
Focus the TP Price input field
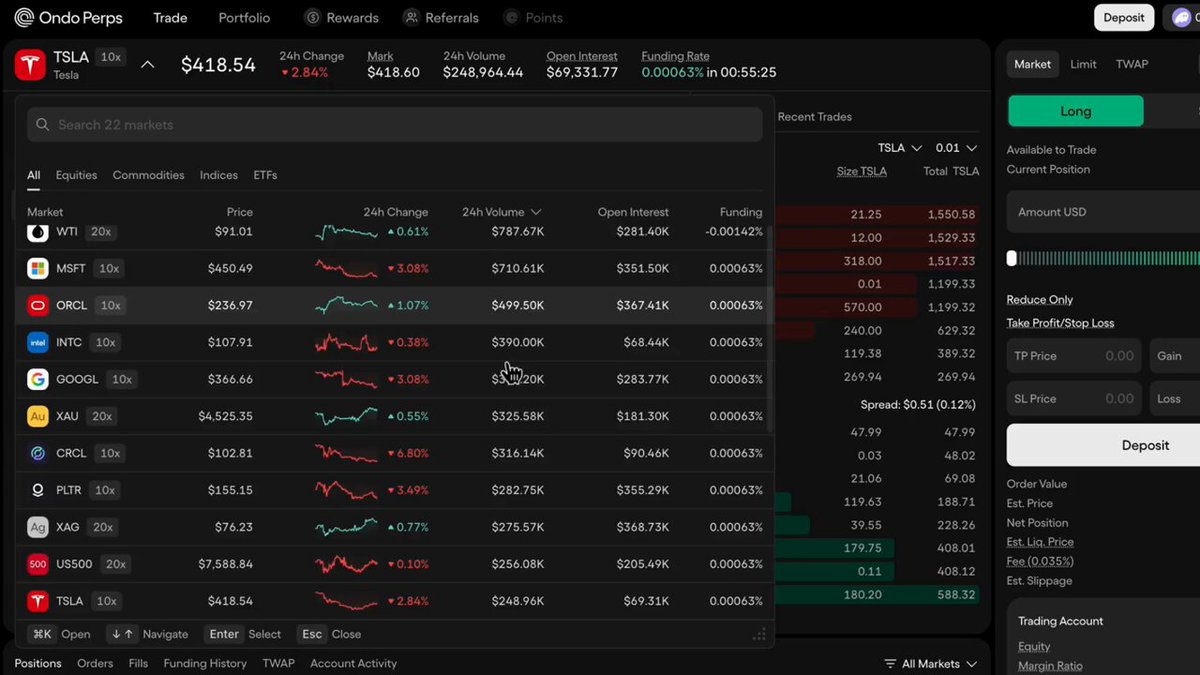click(1074, 356)
